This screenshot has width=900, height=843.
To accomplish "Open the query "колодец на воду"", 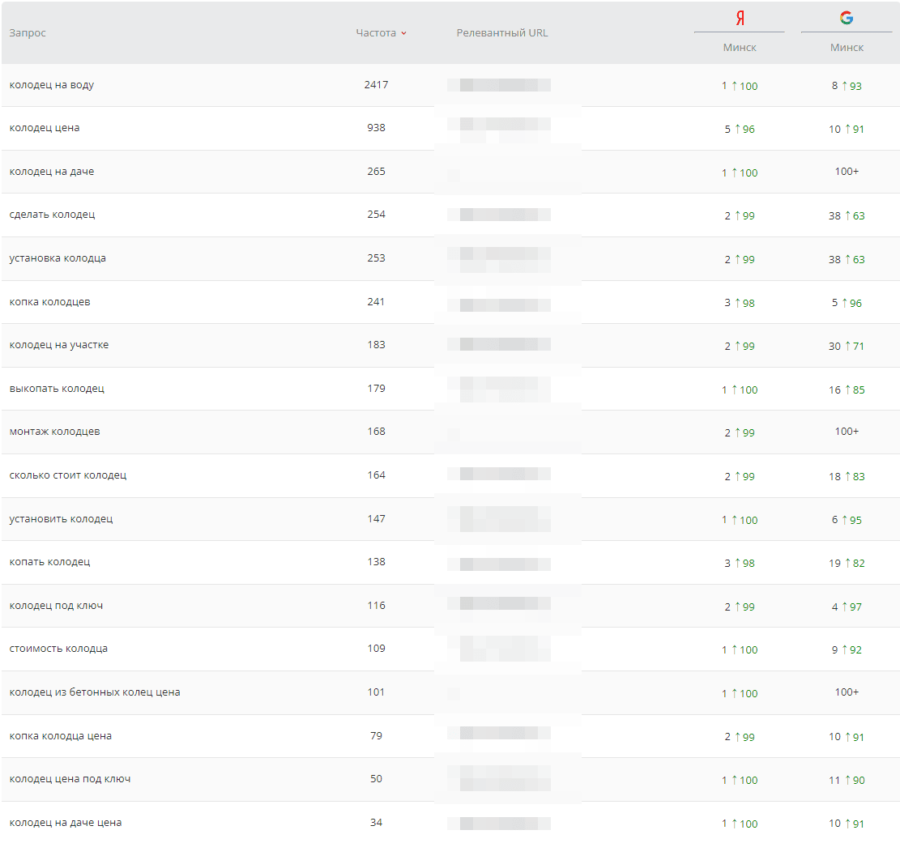I will click(x=52, y=85).
